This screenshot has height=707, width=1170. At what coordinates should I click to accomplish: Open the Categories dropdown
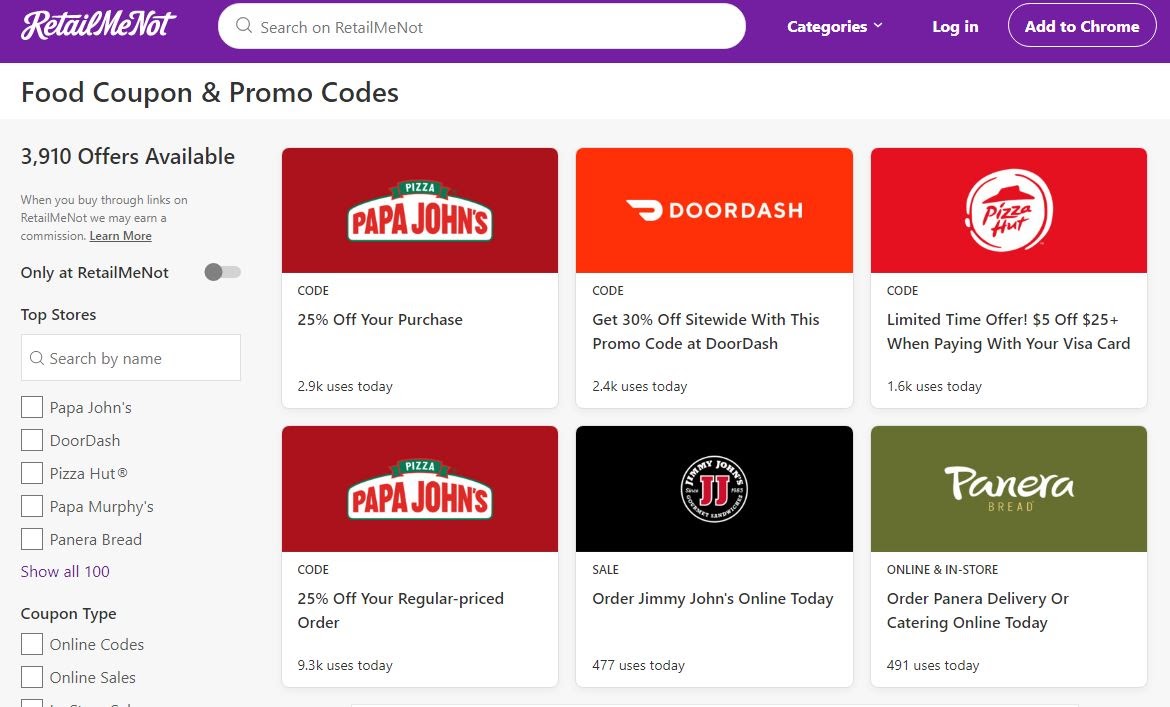click(834, 26)
